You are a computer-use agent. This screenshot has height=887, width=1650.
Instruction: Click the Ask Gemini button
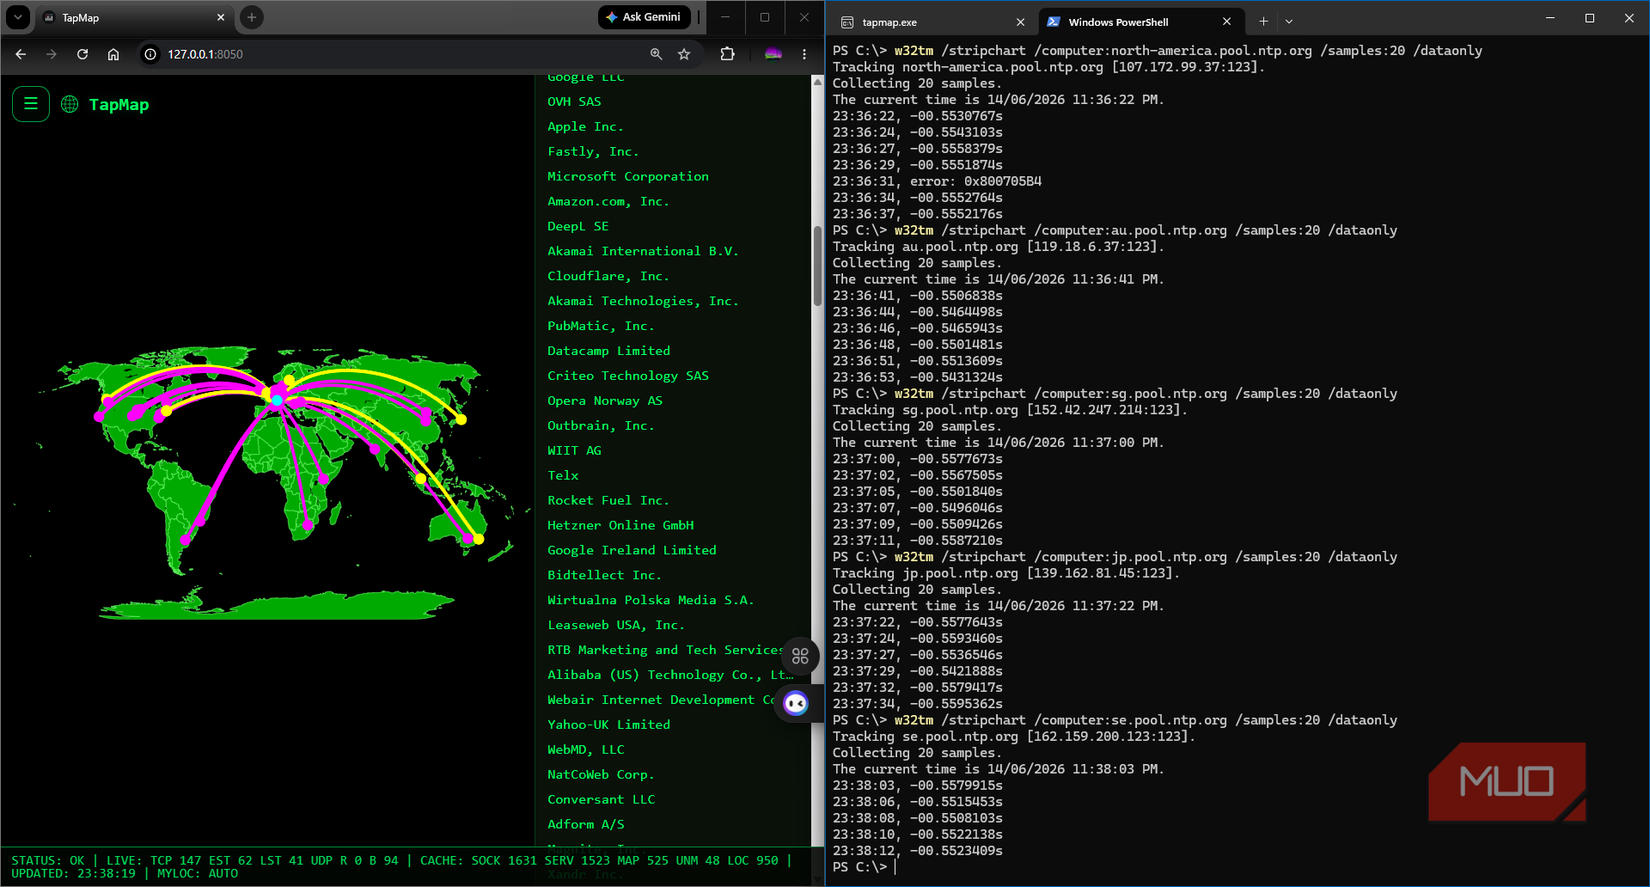pos(644,17)
